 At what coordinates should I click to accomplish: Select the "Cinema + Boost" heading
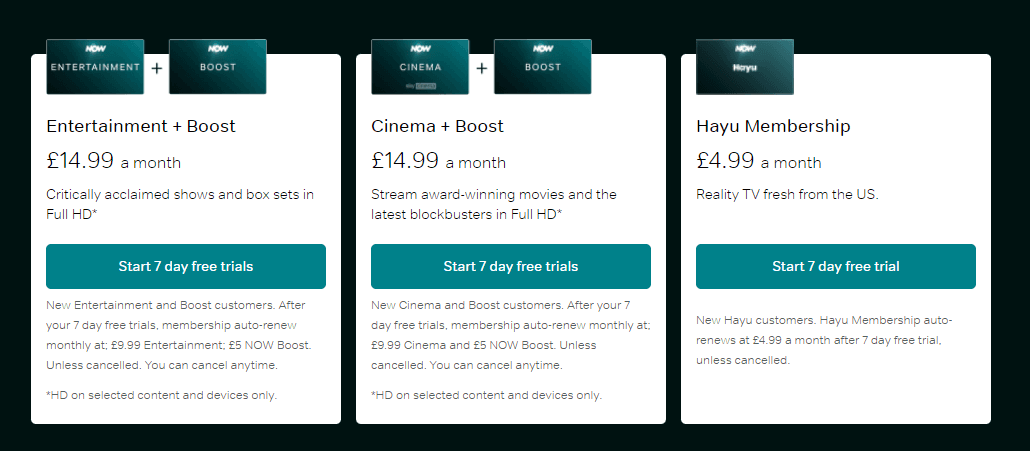[437, 126]
